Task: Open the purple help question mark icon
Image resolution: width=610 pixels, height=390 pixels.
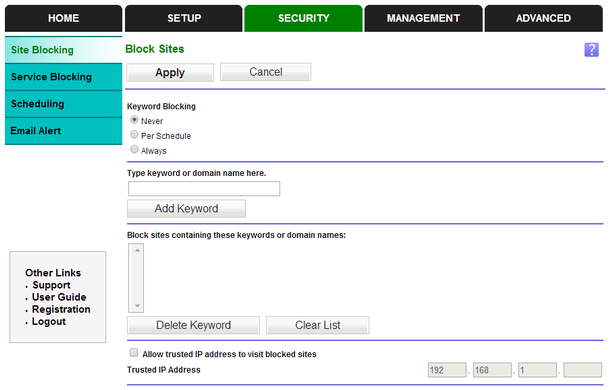Action: click(x=591, y=50)
